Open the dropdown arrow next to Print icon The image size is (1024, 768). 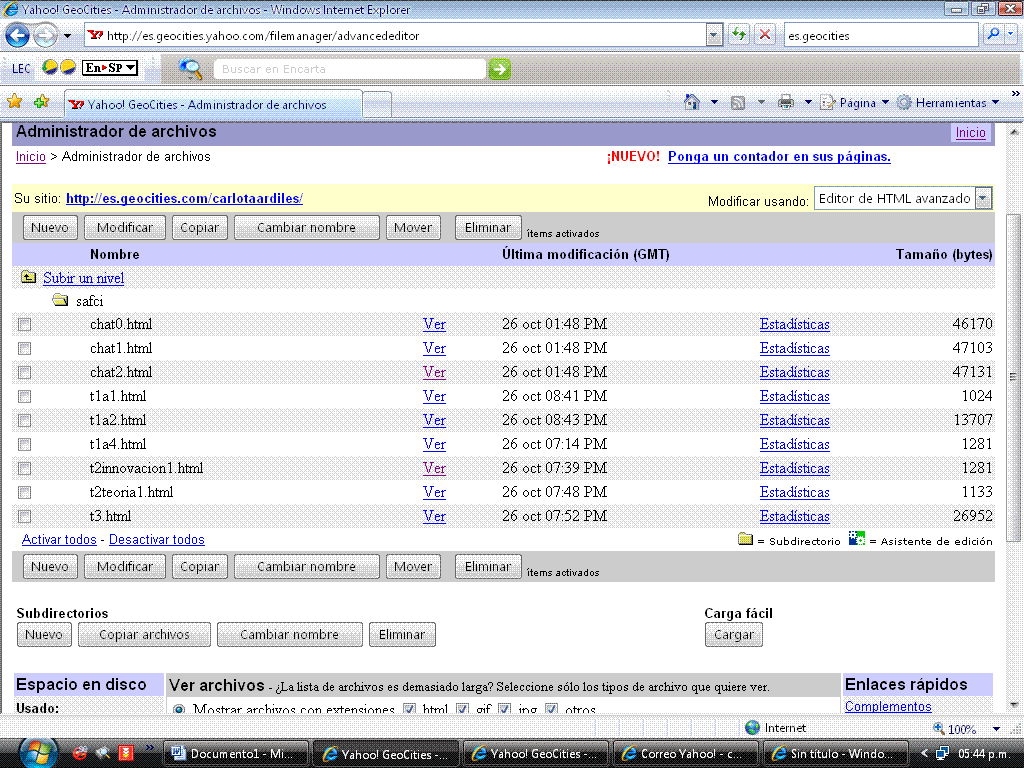click(808, 103)
